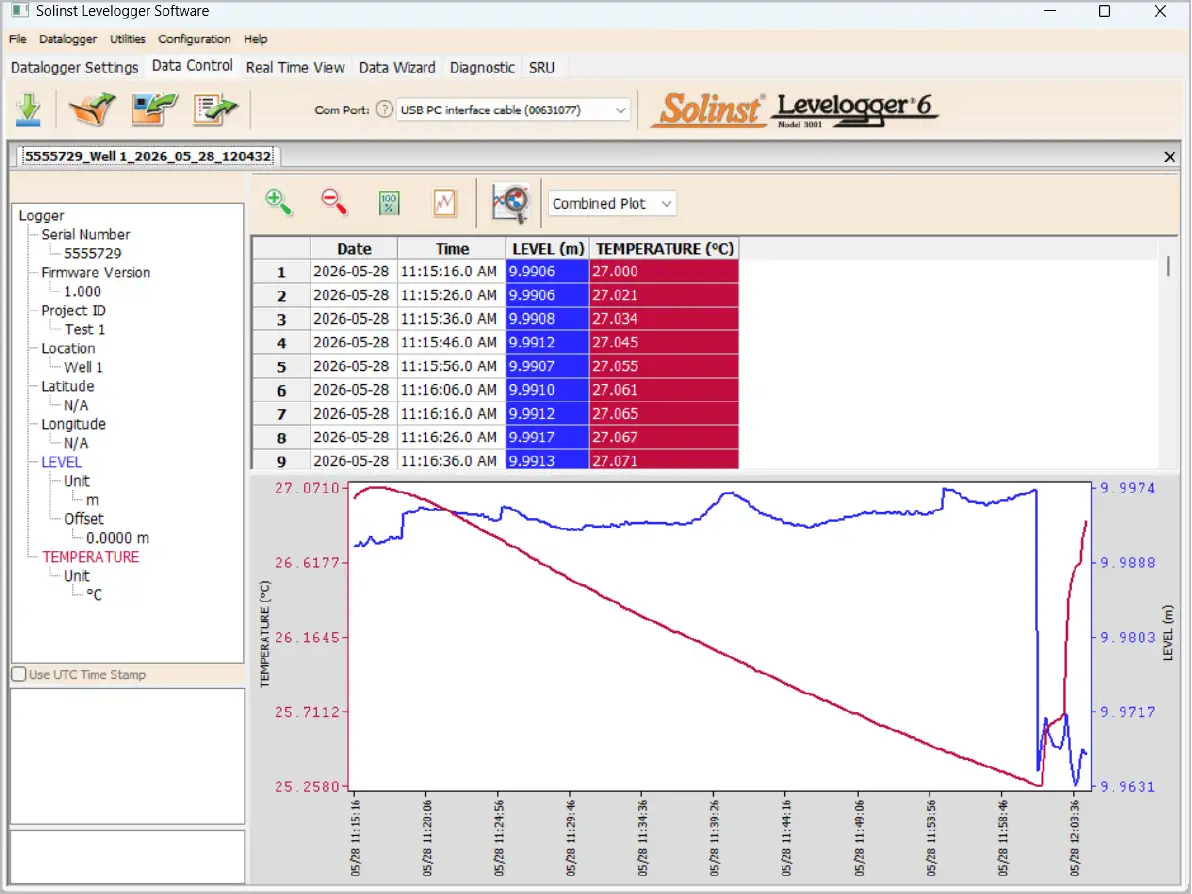Open the Datalogger menu
Image resolution: width=1192 pixels, height=894 pixels.
tap(68, 39)
